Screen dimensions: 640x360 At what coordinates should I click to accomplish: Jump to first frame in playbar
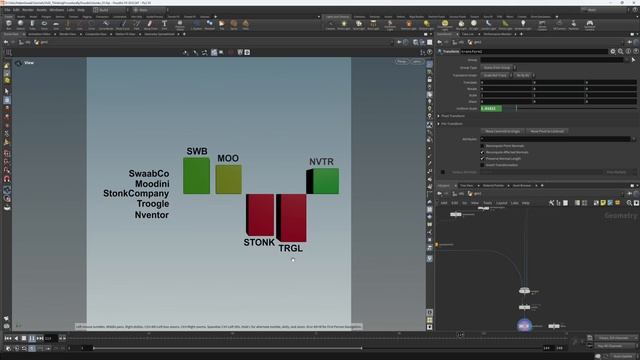coord(8,338)
